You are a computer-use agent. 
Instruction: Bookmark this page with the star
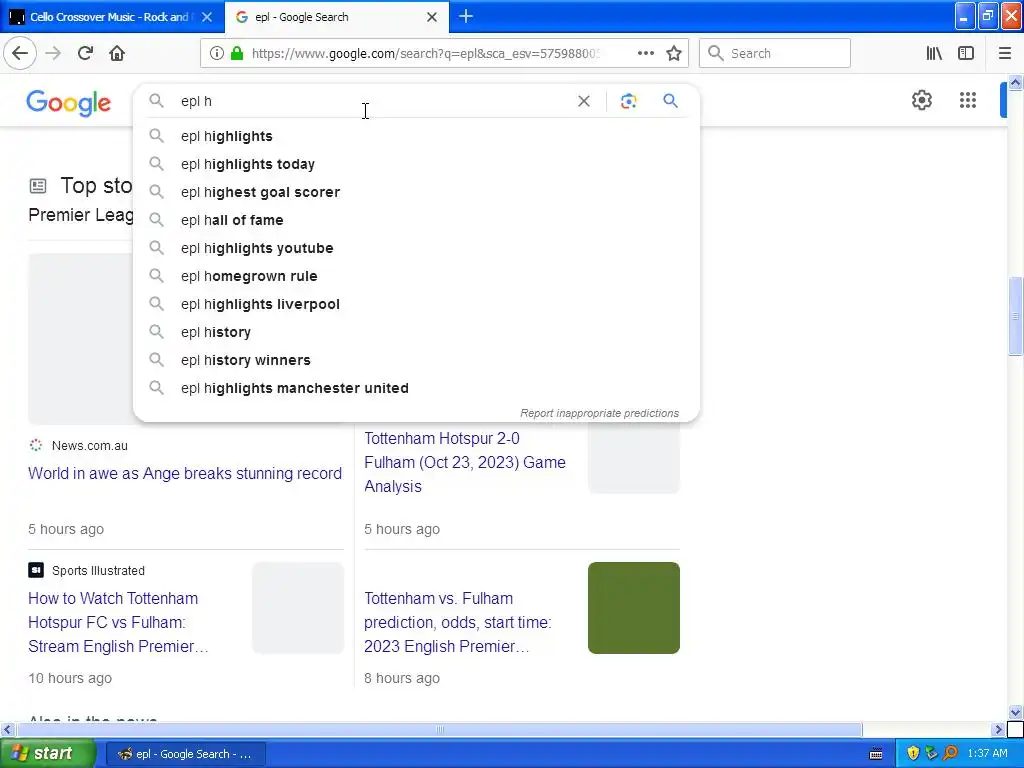[x=674, y=53]
